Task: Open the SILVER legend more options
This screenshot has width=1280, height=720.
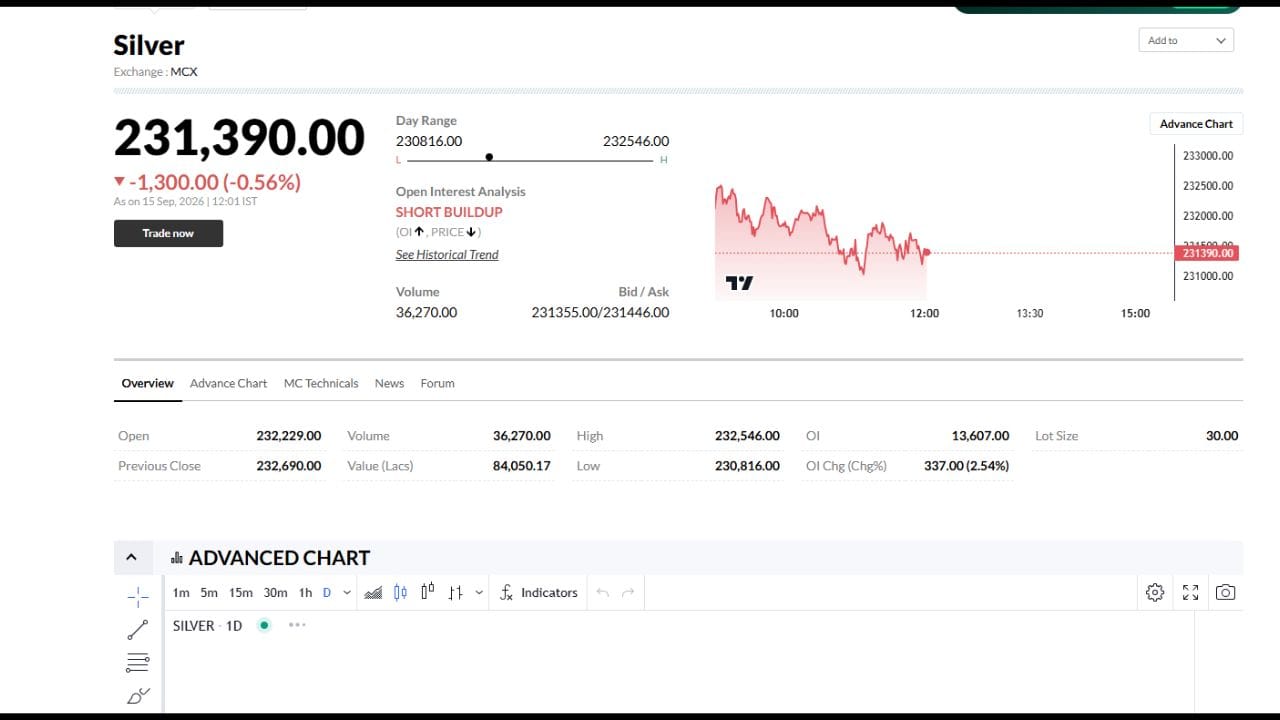Action: click(x=297, y=625)
